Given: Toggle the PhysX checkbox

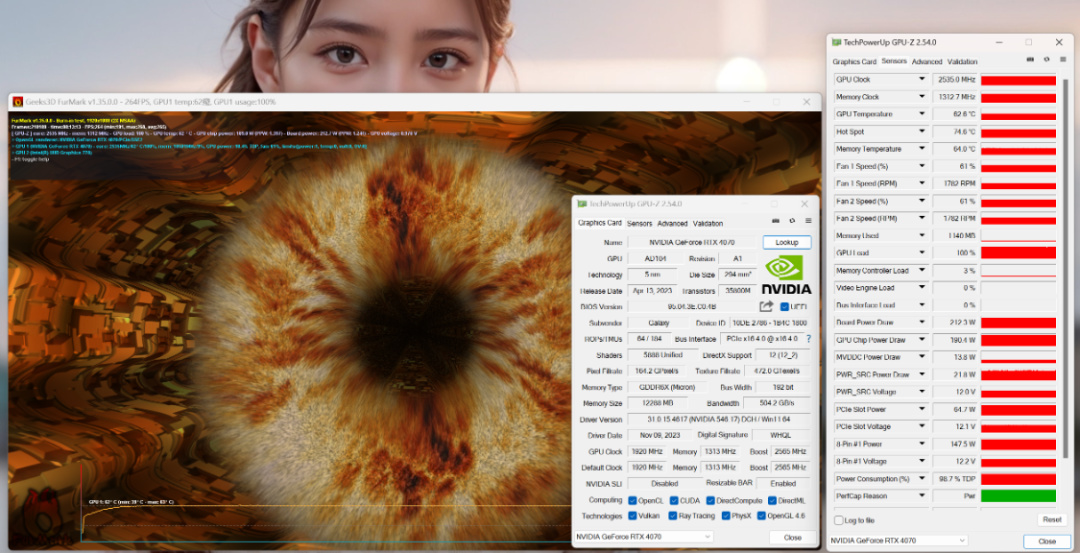Looking at the screenshot, I should point(725,516).
